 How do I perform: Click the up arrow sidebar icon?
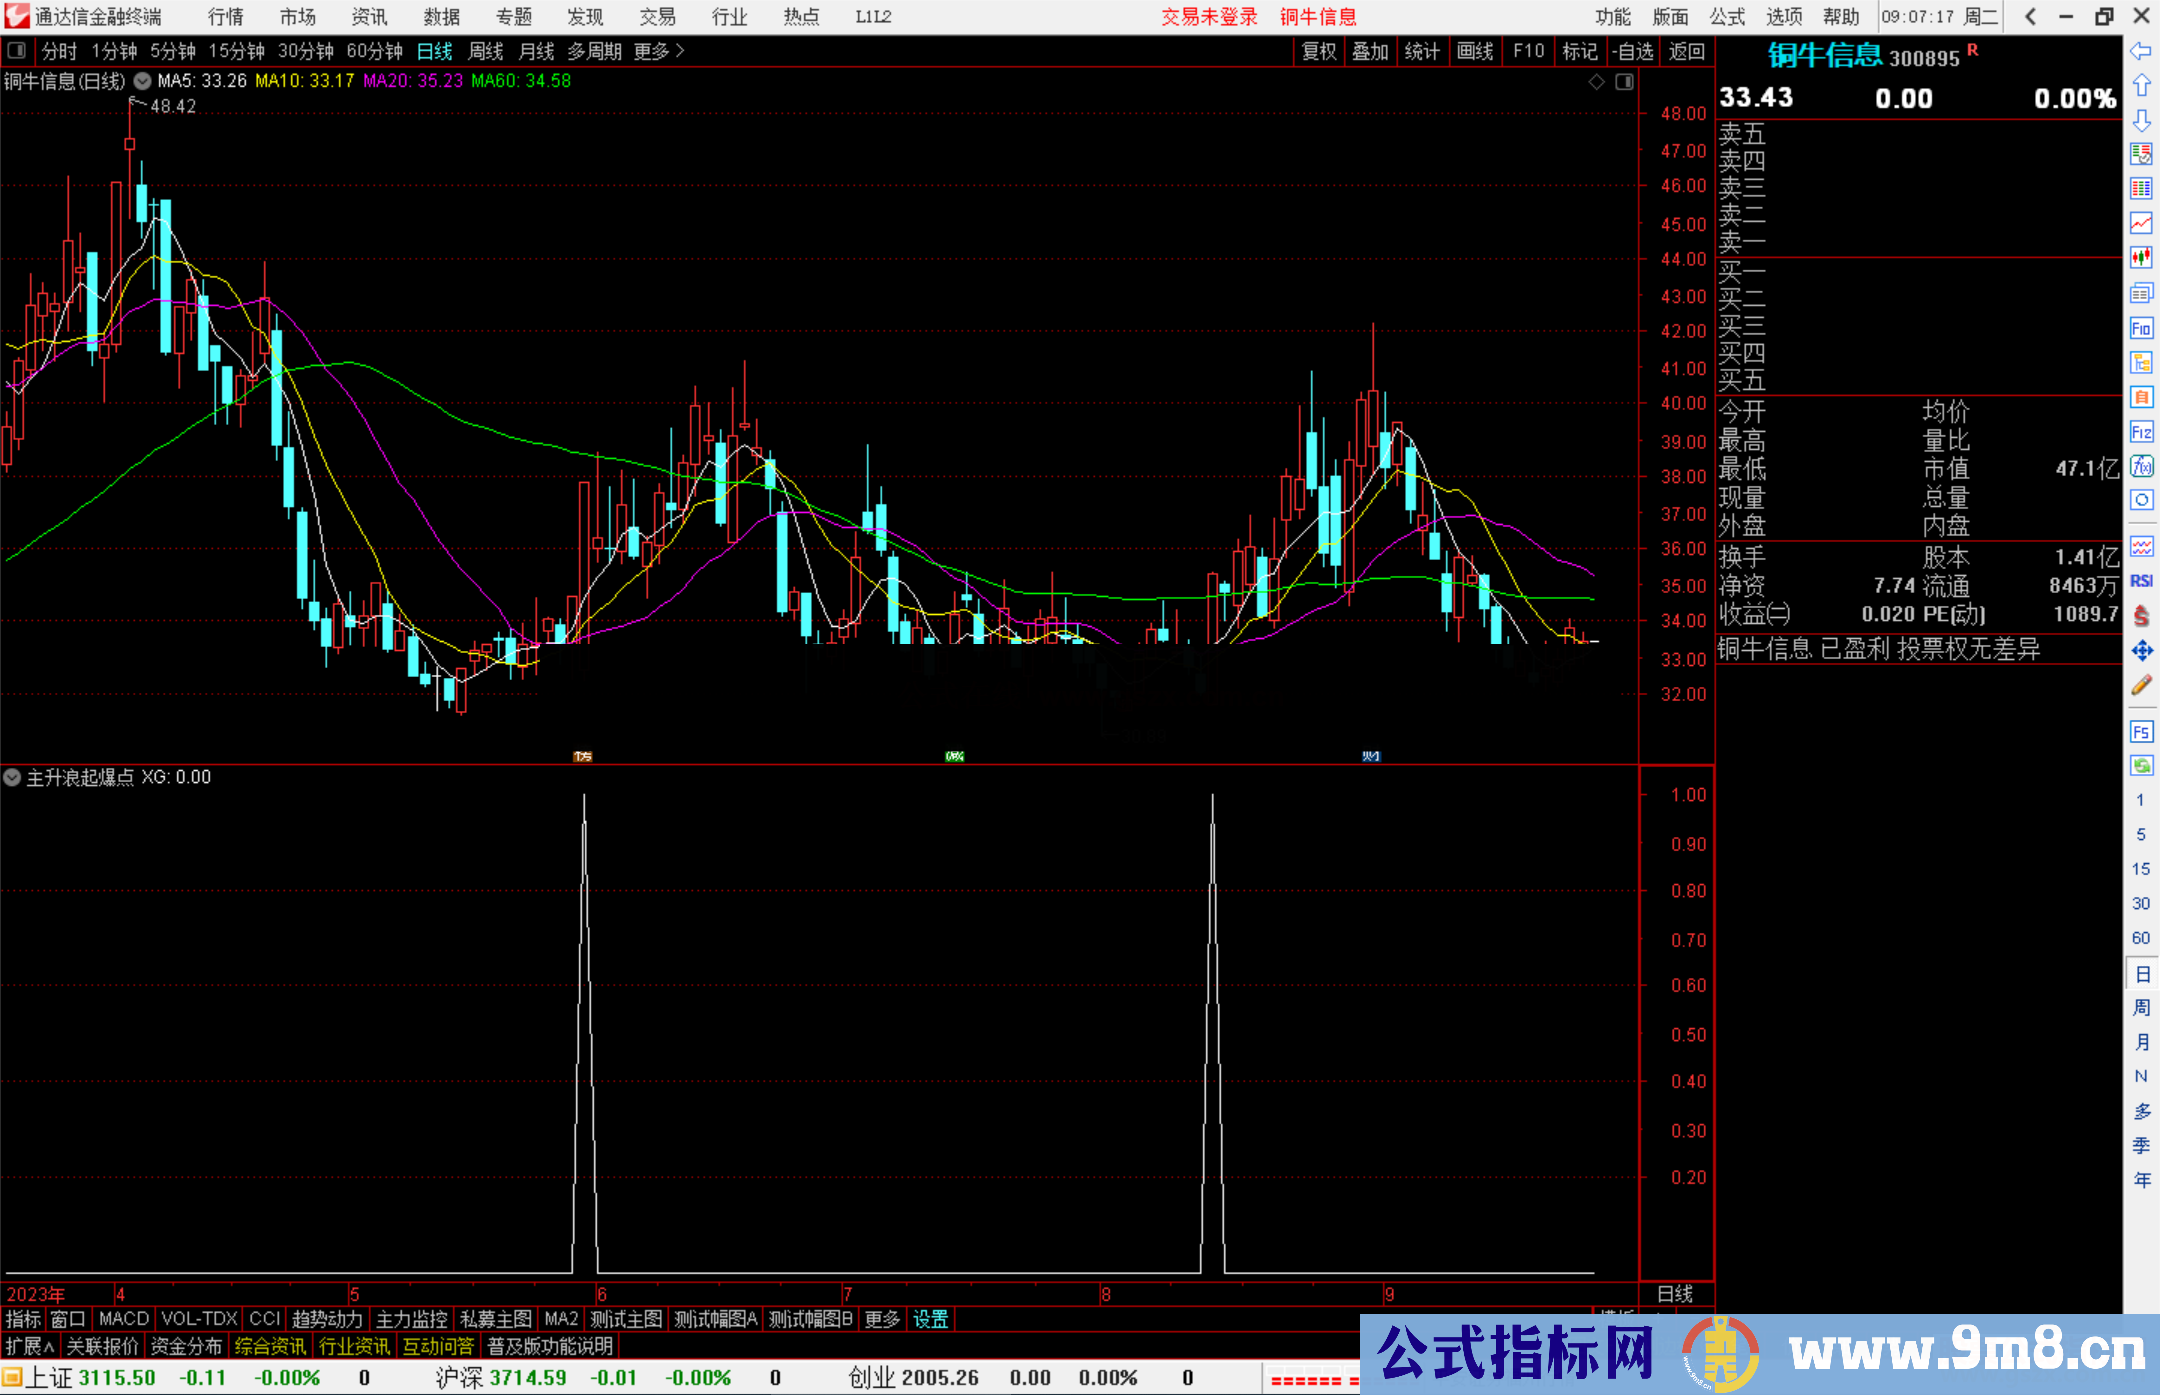(2140, 86)
